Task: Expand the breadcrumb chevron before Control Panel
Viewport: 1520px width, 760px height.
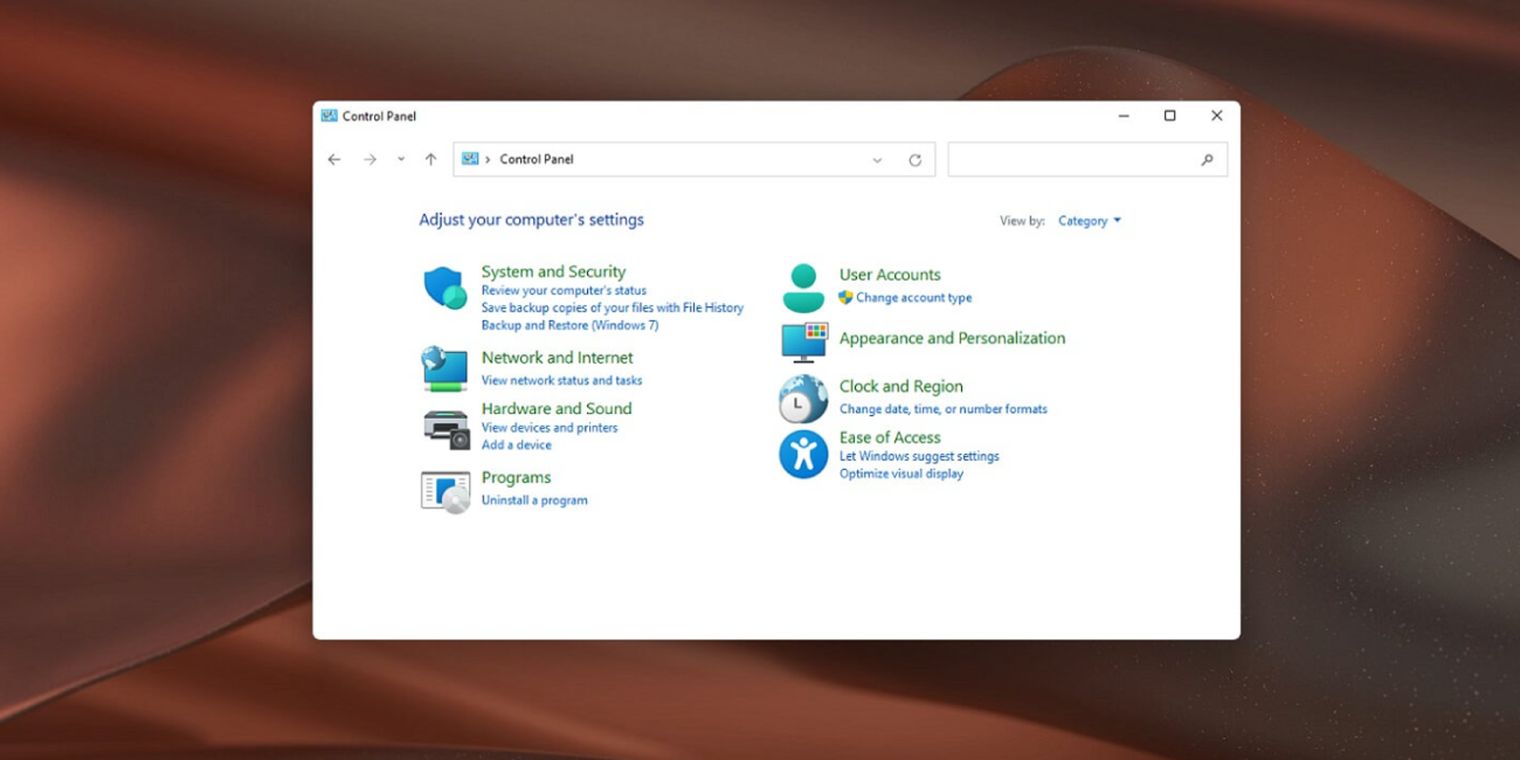Action: click(488, 159)
